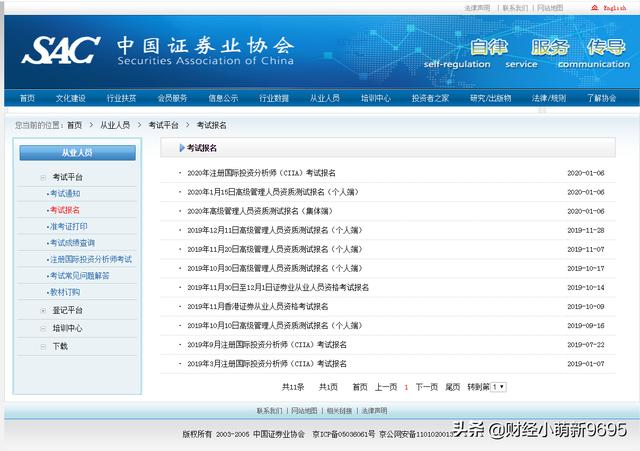Open 了解协会 navigation menu

602,98
